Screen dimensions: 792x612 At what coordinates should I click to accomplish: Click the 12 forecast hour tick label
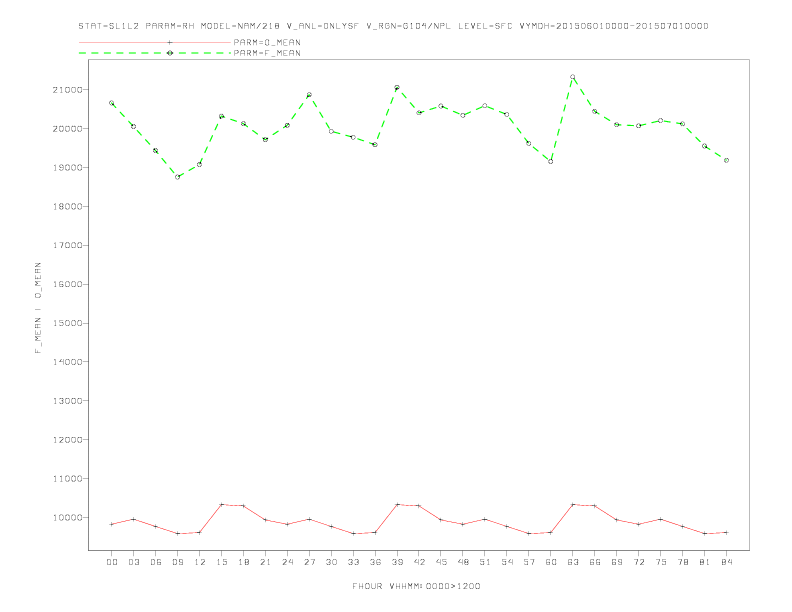pos(200,562)
